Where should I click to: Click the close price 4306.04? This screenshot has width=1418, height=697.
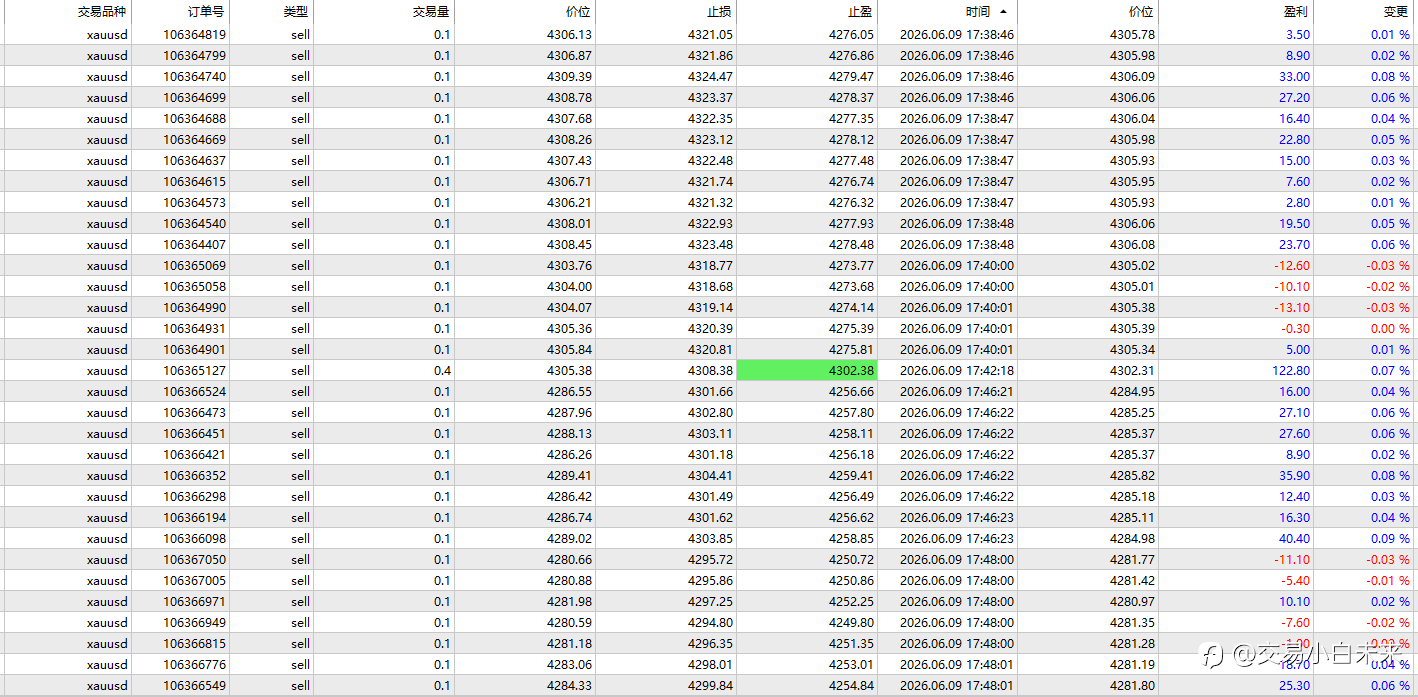pos(1132,118)
